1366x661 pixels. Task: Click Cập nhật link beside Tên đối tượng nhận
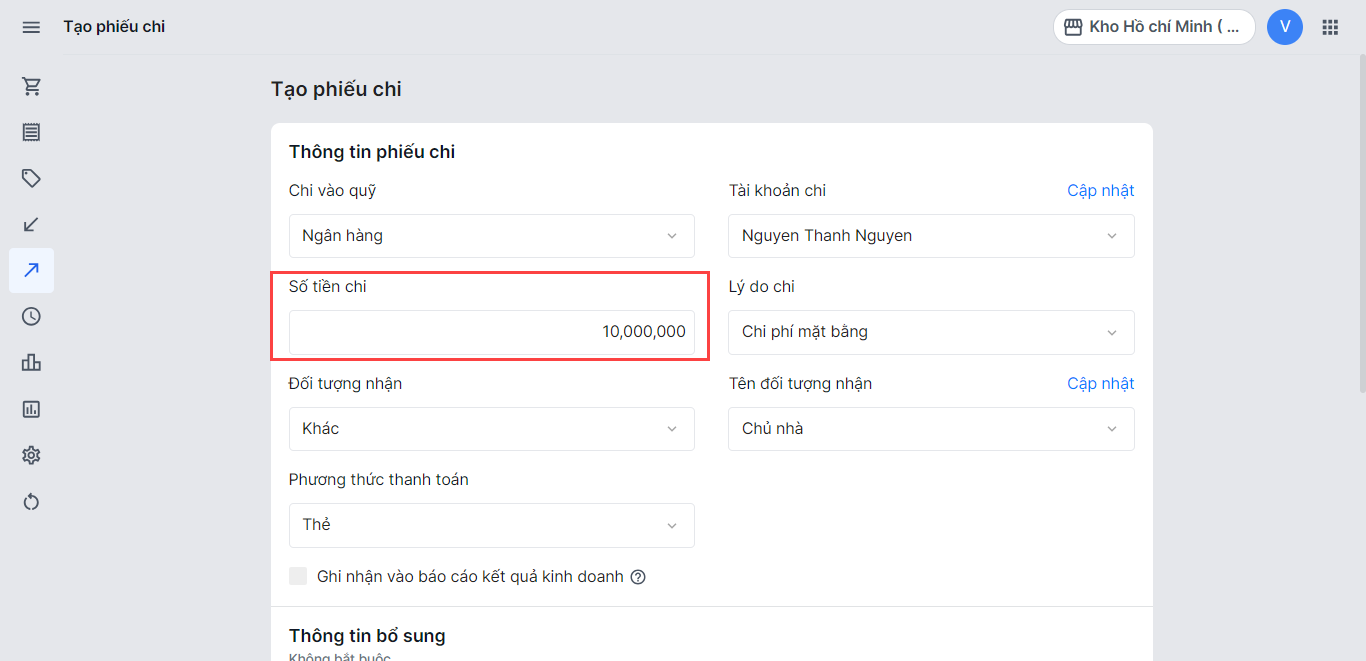coord(1100,383)
